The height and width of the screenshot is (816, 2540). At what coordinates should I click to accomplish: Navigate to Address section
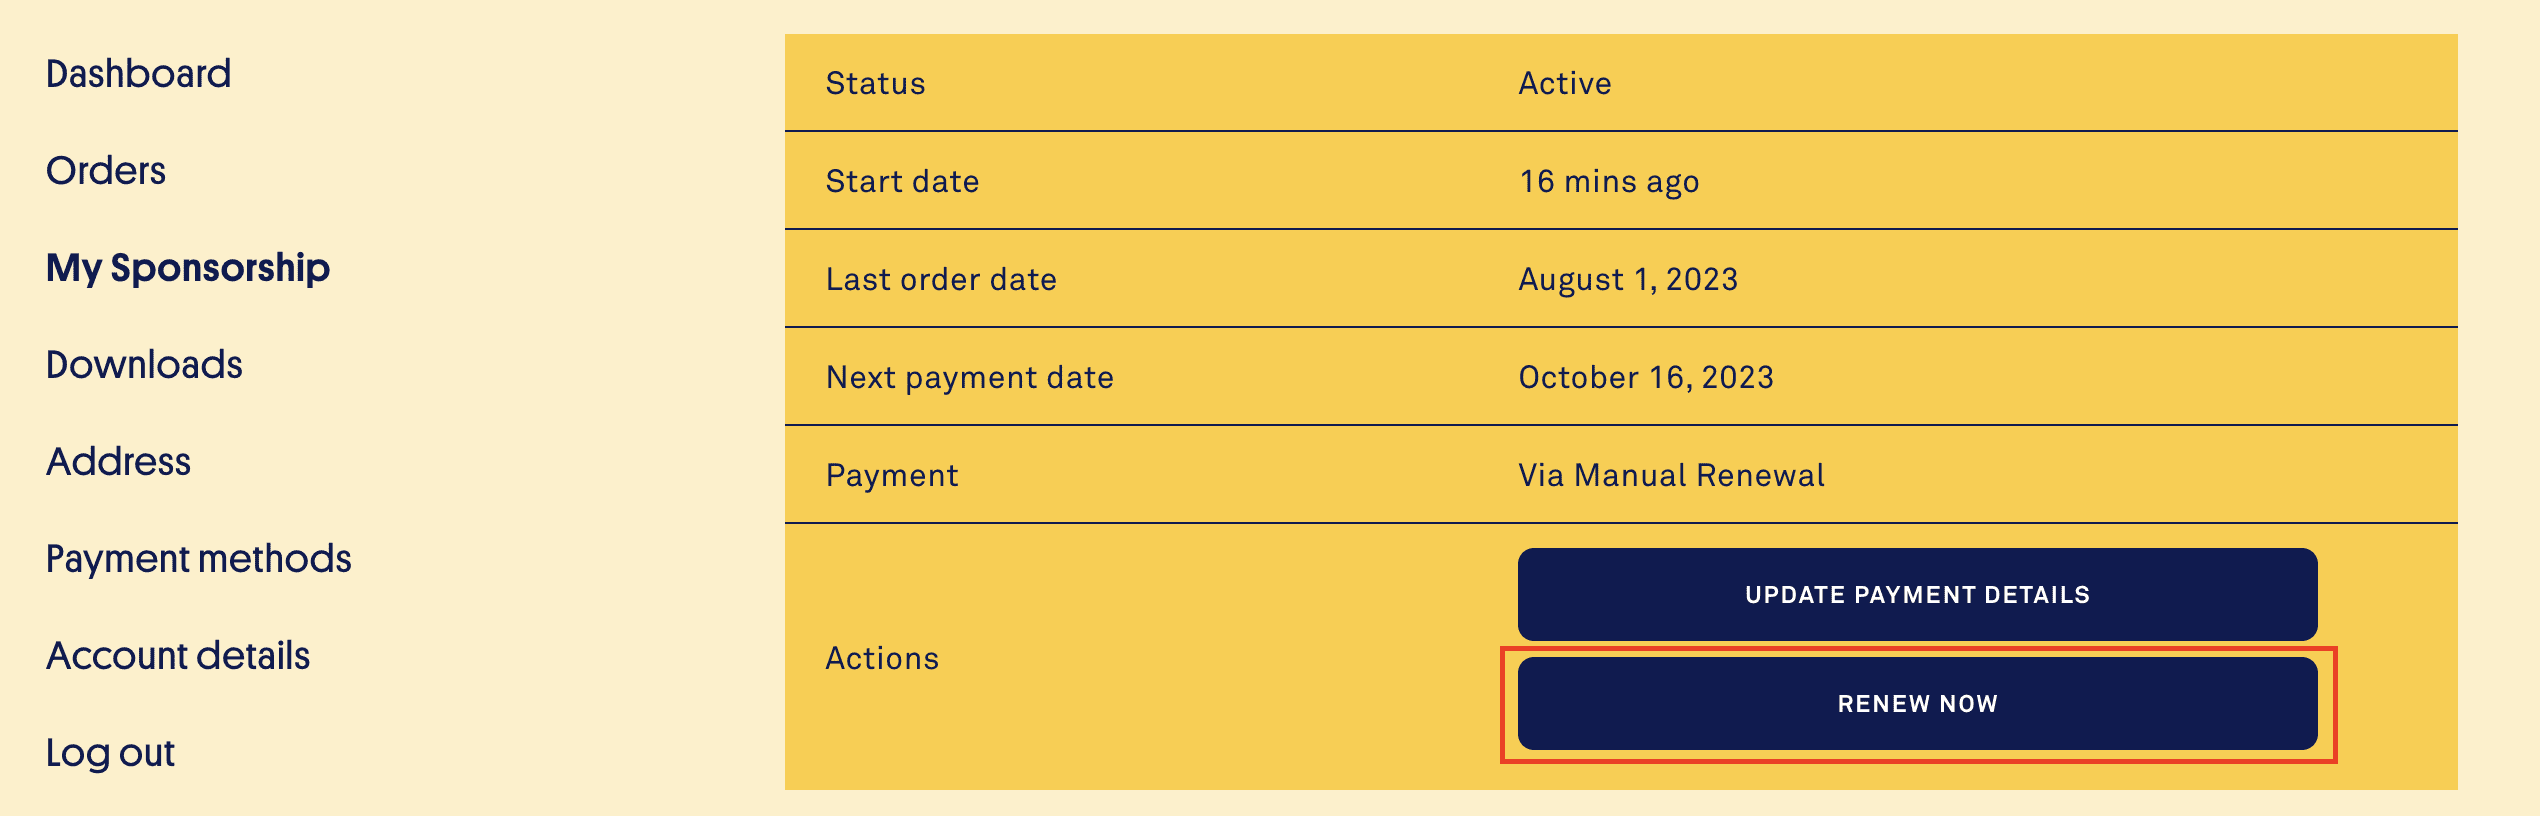click(119, 462)
